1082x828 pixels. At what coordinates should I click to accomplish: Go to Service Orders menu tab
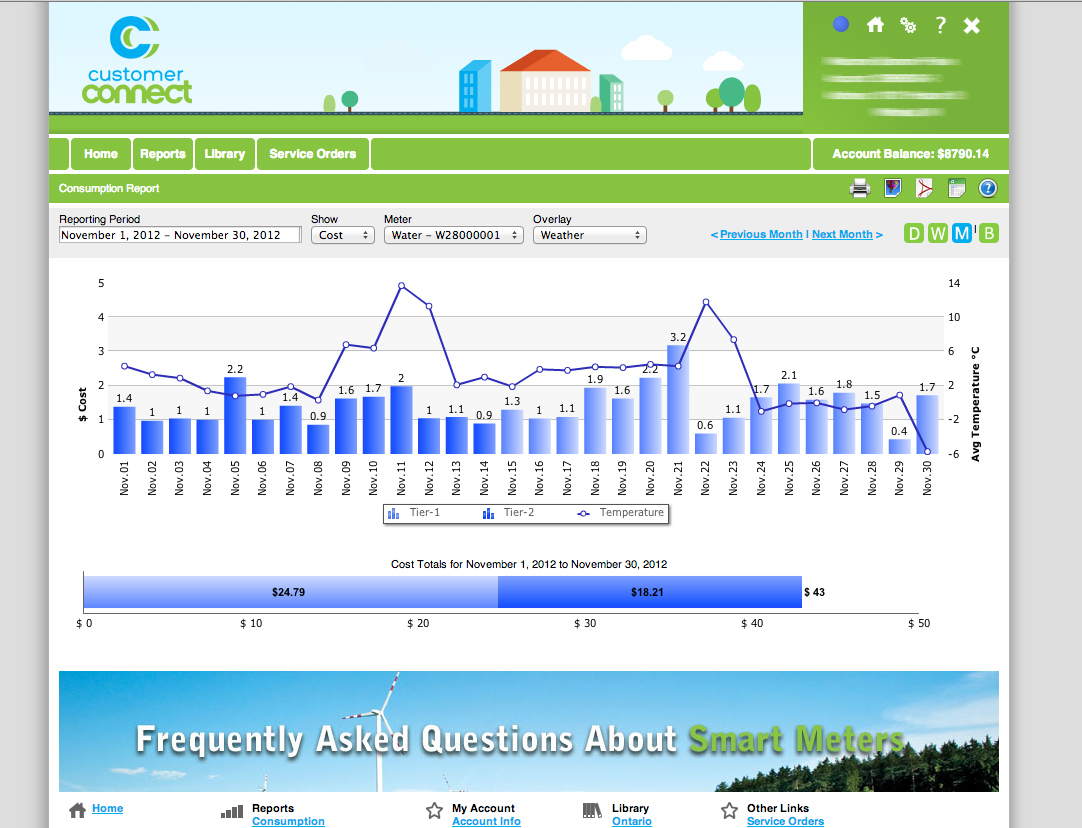[312, 154]
